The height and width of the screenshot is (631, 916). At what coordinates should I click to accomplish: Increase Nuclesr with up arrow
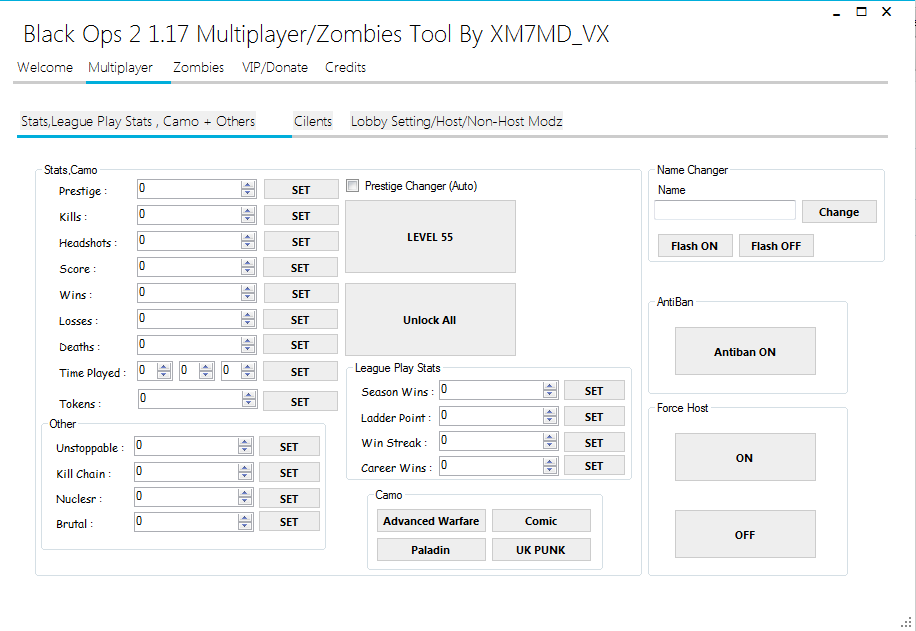point(245,493)
